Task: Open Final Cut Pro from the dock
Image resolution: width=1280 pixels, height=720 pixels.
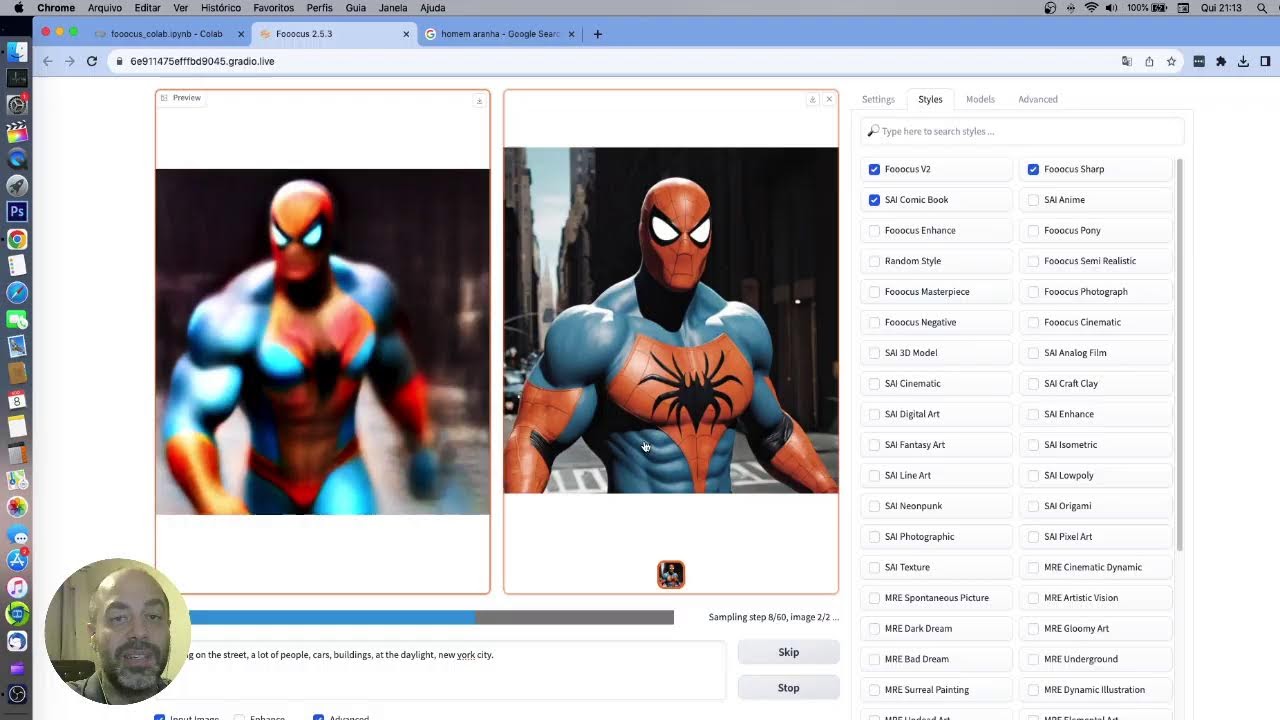Action: click(x=17, y=132)
